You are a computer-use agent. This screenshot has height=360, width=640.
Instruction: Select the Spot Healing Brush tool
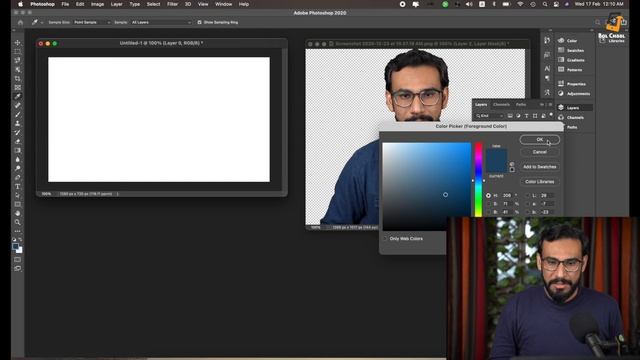point(18,105)
